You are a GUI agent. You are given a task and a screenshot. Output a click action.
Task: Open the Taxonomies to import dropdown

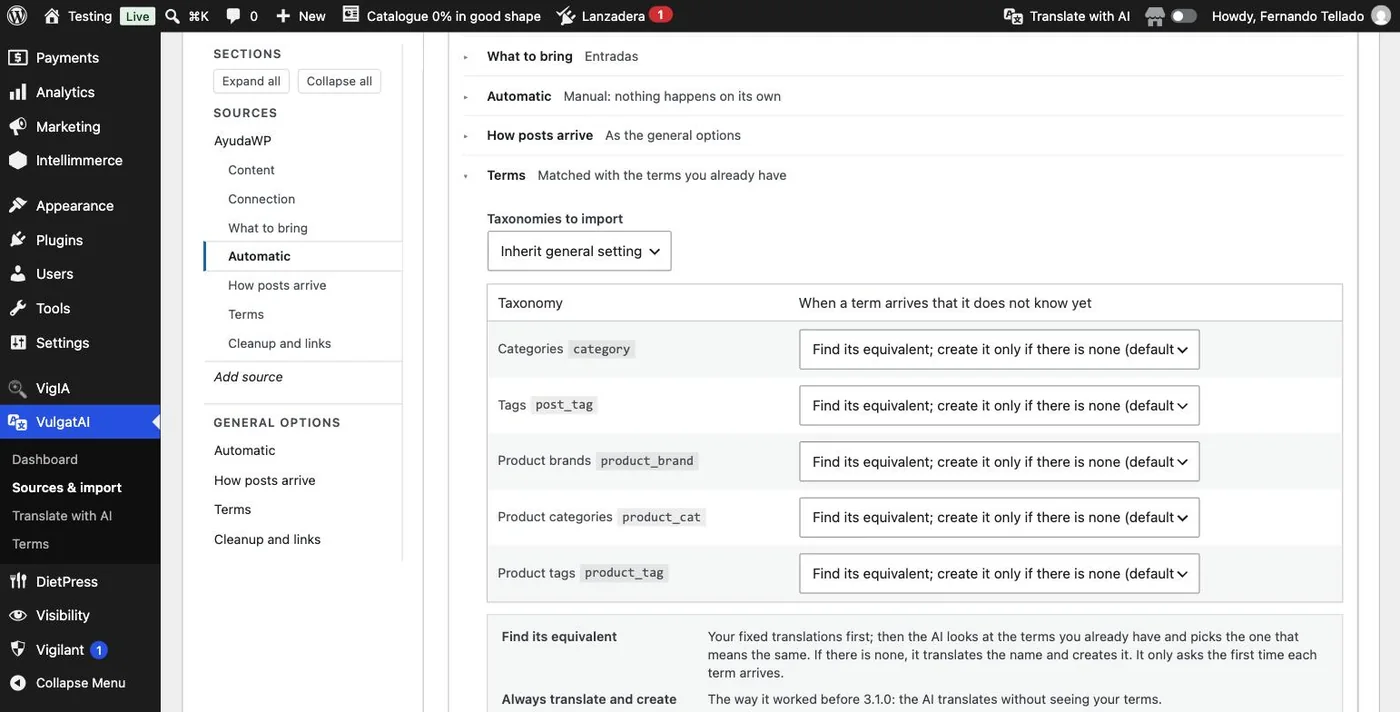click(x=579, y=251)
